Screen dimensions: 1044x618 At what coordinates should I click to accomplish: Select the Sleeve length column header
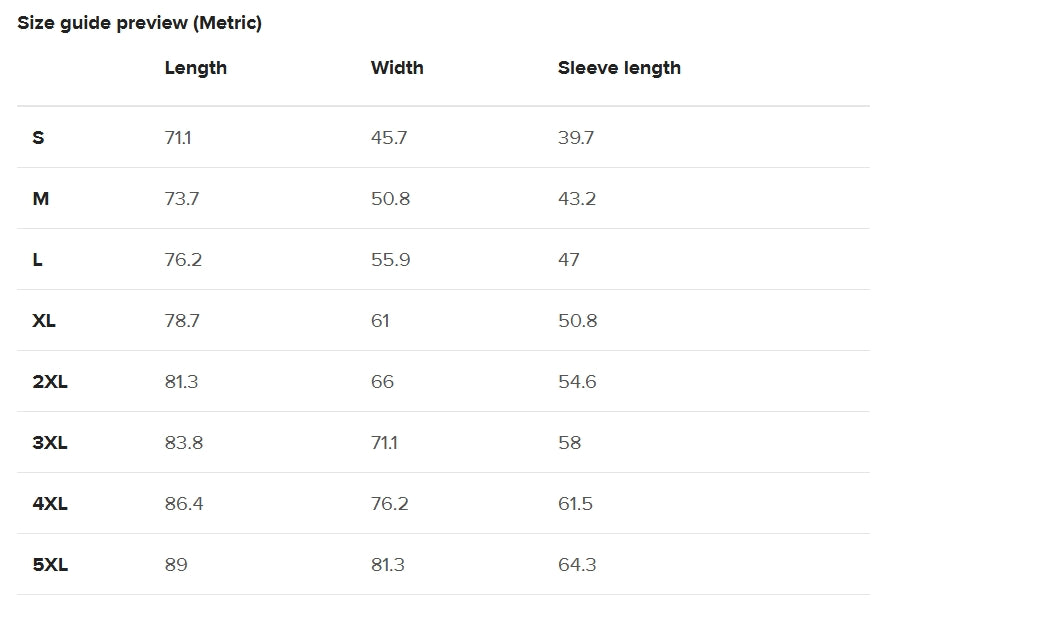pyautogui.click(x=619, y=68)
